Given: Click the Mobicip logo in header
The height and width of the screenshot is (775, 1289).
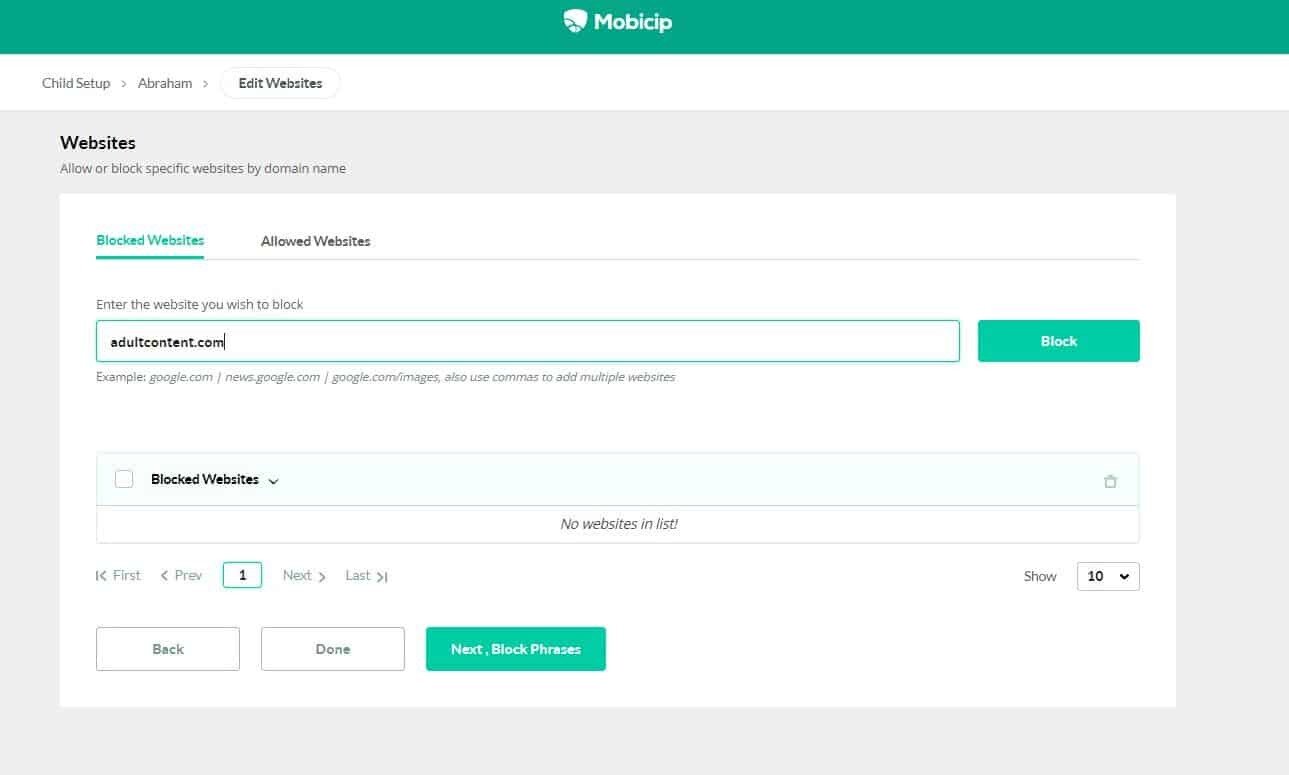Looking at the screenshot, I should (x=618, y=21).
